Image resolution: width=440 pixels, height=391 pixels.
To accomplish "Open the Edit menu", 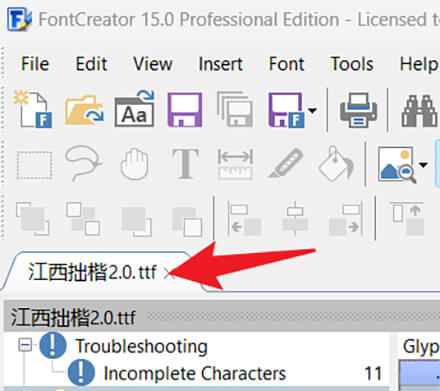I will (91, 64).
